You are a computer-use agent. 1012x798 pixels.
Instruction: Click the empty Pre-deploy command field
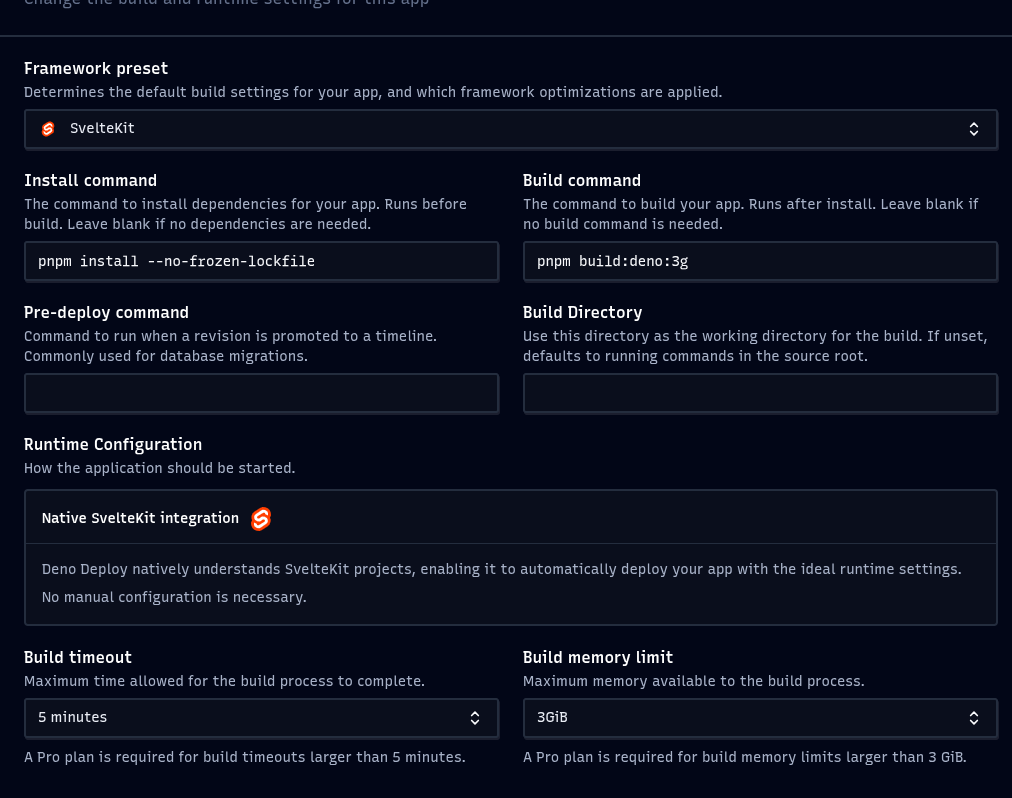click(261, 394)
